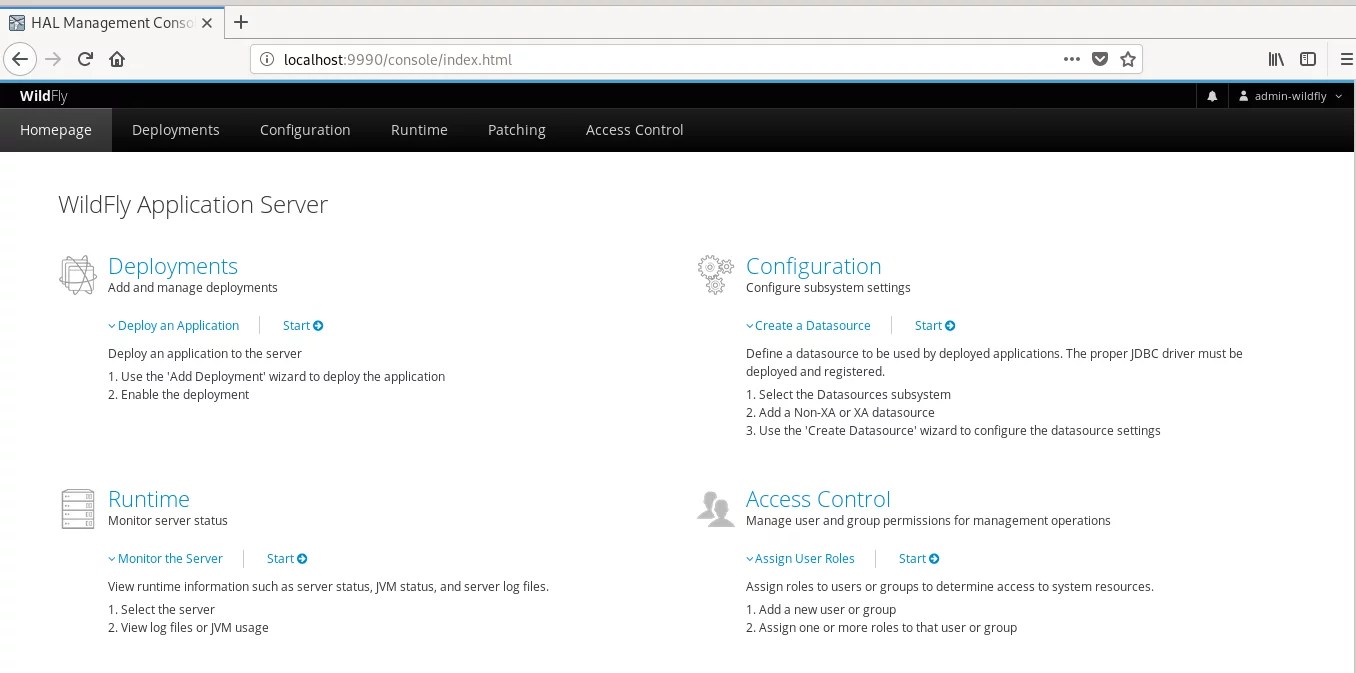Image resolution: width=1356 pixels, height=673 pixels.
Task: Start the Monitor the Server task
Action: 287,558
